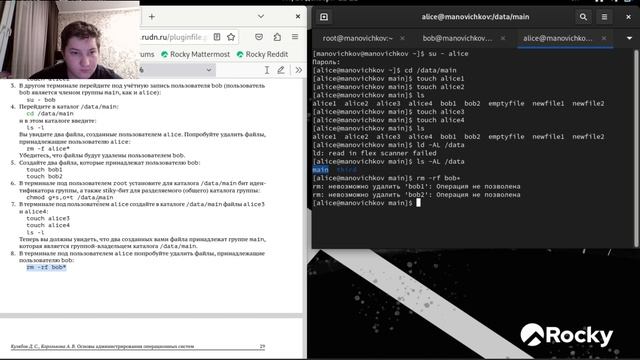Image resolution: width=640 pixels, height=360 pixels.
Task: Open terminal hamburger menu
Action: coord(604,17)
